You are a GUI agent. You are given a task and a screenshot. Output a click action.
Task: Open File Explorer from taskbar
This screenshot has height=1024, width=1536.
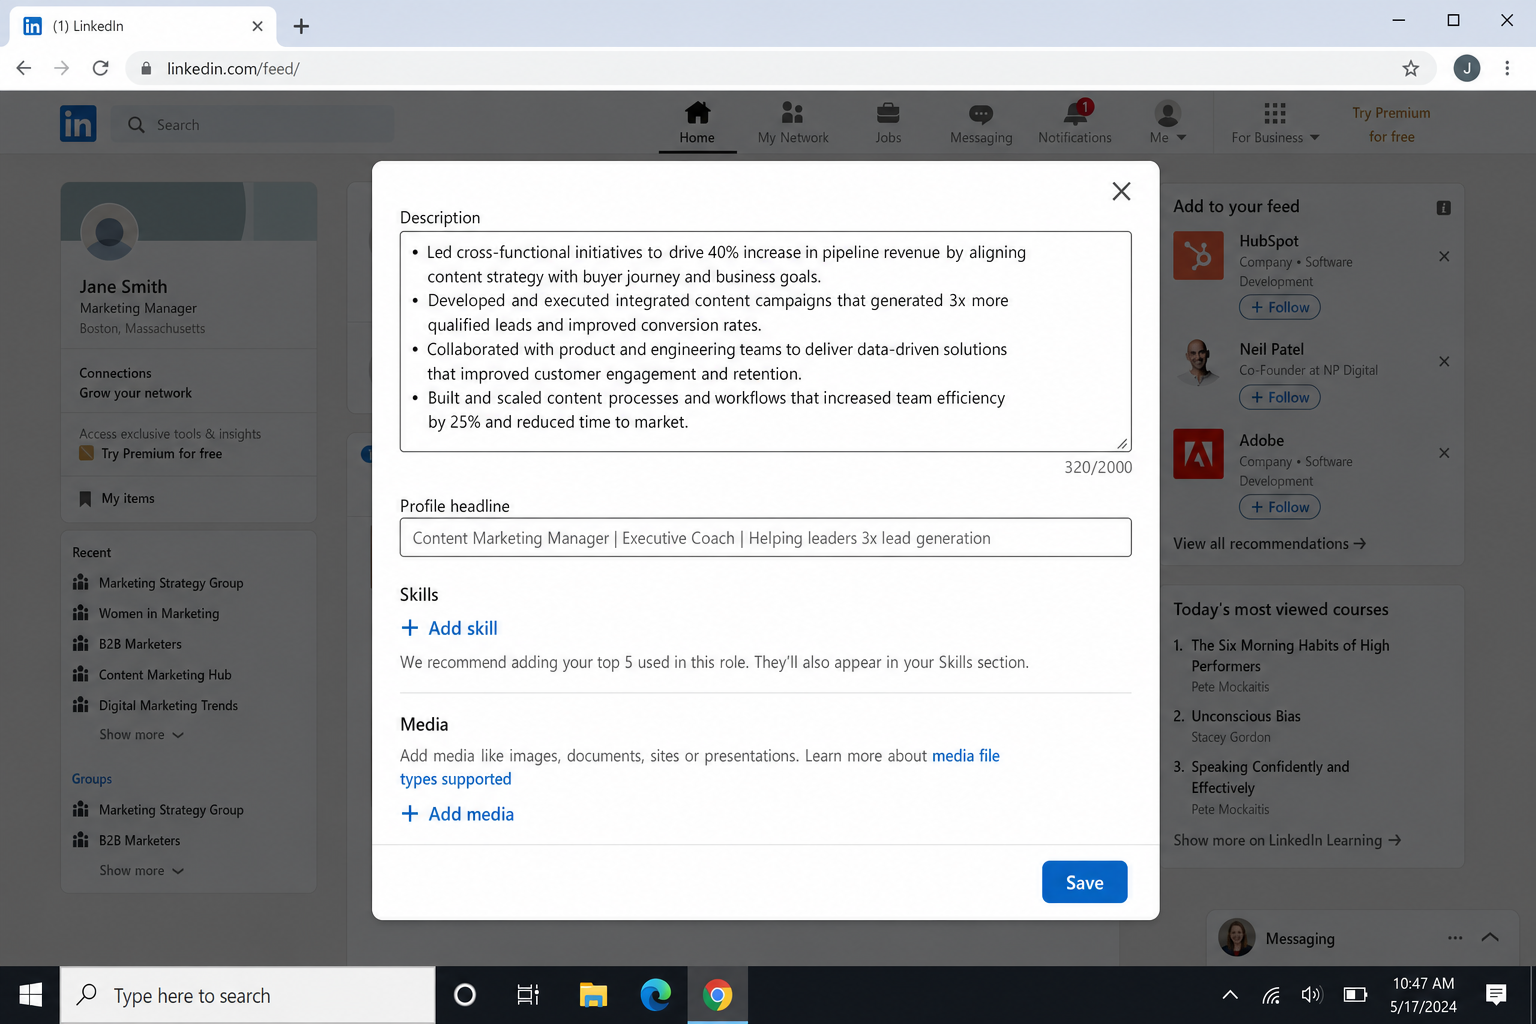593,995
